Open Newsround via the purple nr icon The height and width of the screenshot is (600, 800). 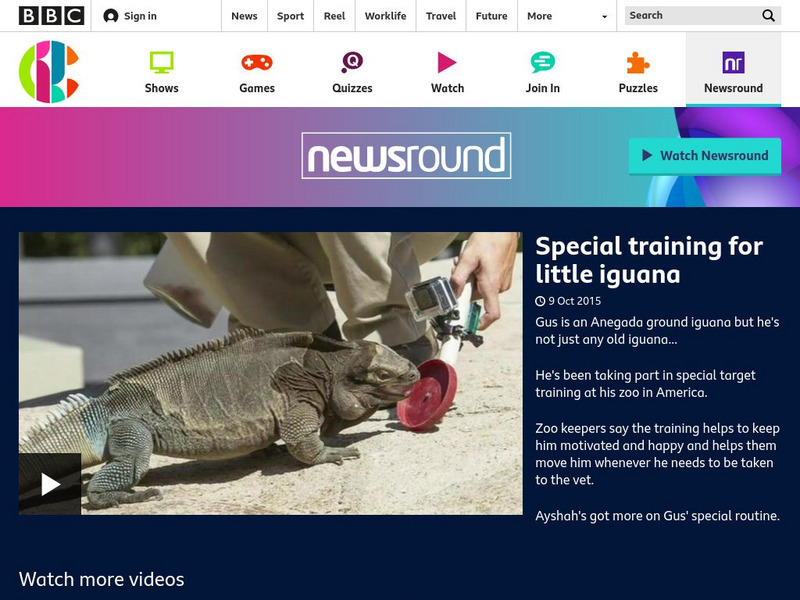coord(733,63)
